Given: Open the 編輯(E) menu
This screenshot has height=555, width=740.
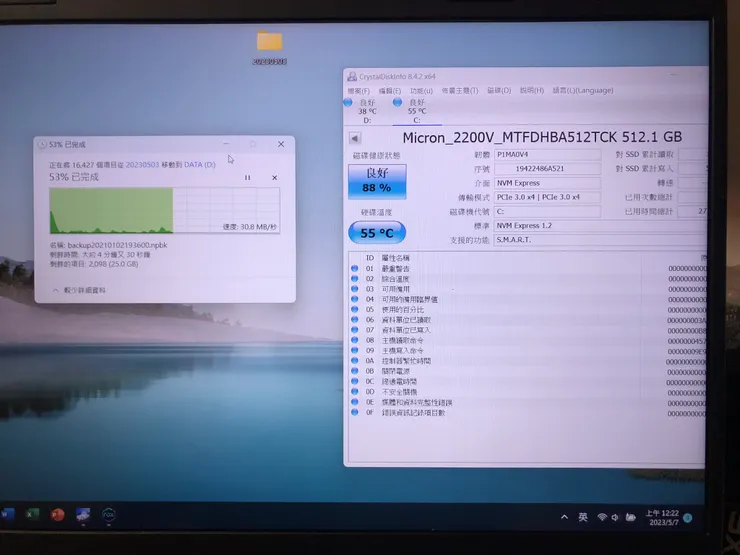Looking at the screenshot, I should 390,91.
